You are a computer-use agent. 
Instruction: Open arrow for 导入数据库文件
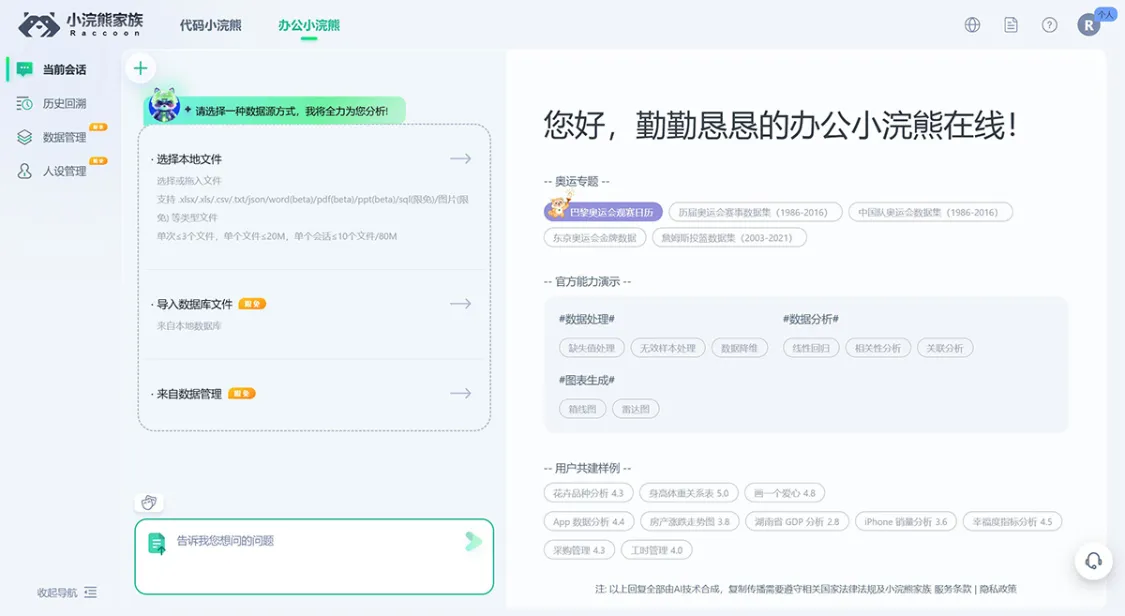(x=461, y=304)
